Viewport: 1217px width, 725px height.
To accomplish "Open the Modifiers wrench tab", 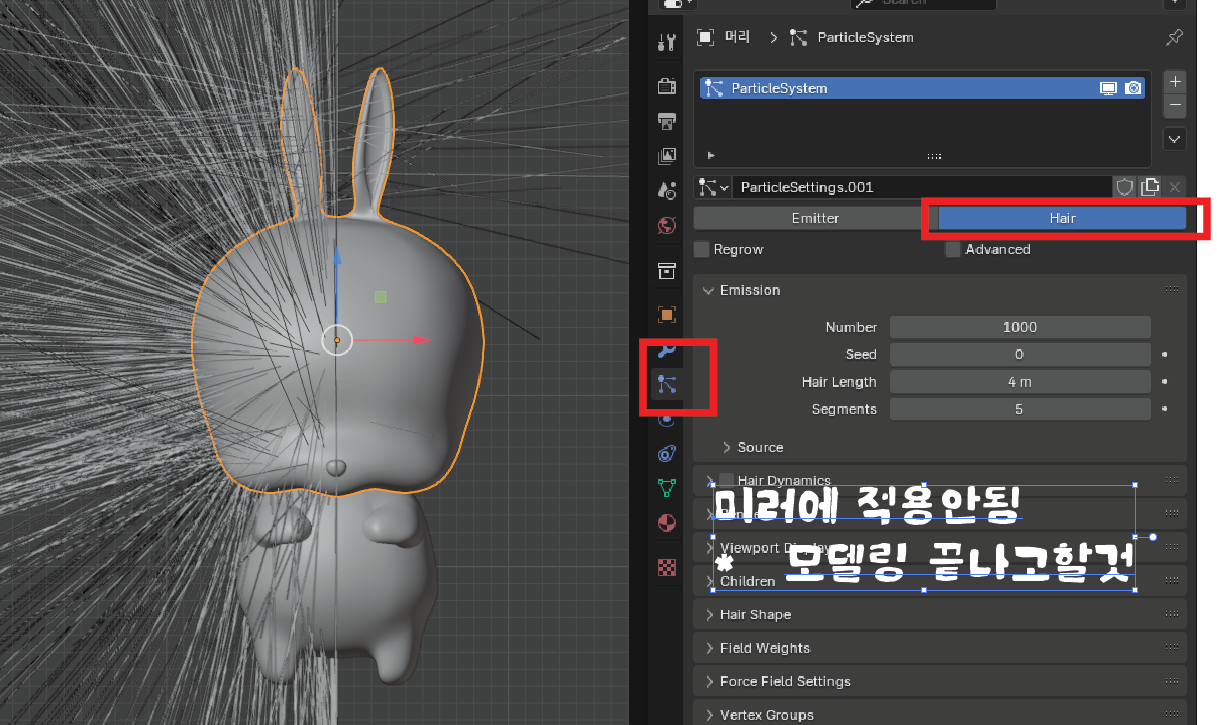I will coord(667,349).
